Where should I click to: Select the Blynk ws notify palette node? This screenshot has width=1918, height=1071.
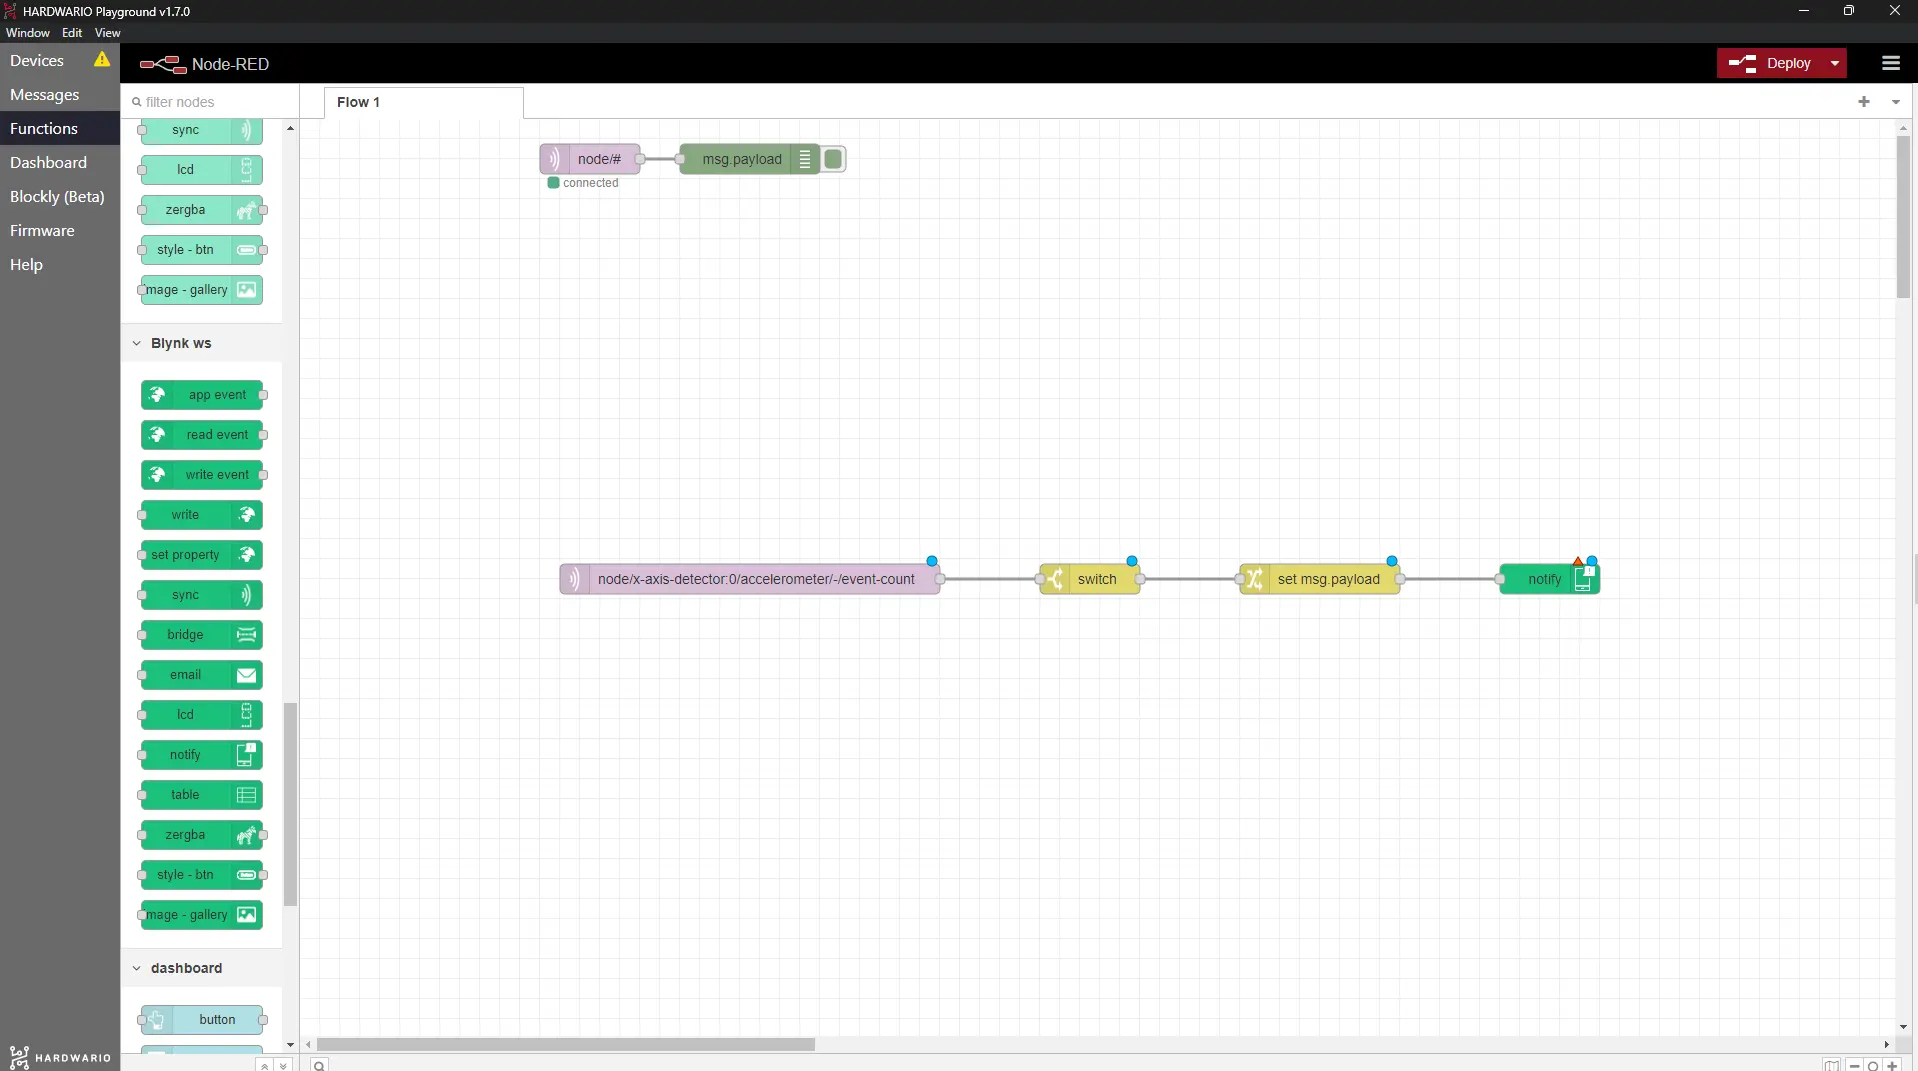click(x=202, y=755)
